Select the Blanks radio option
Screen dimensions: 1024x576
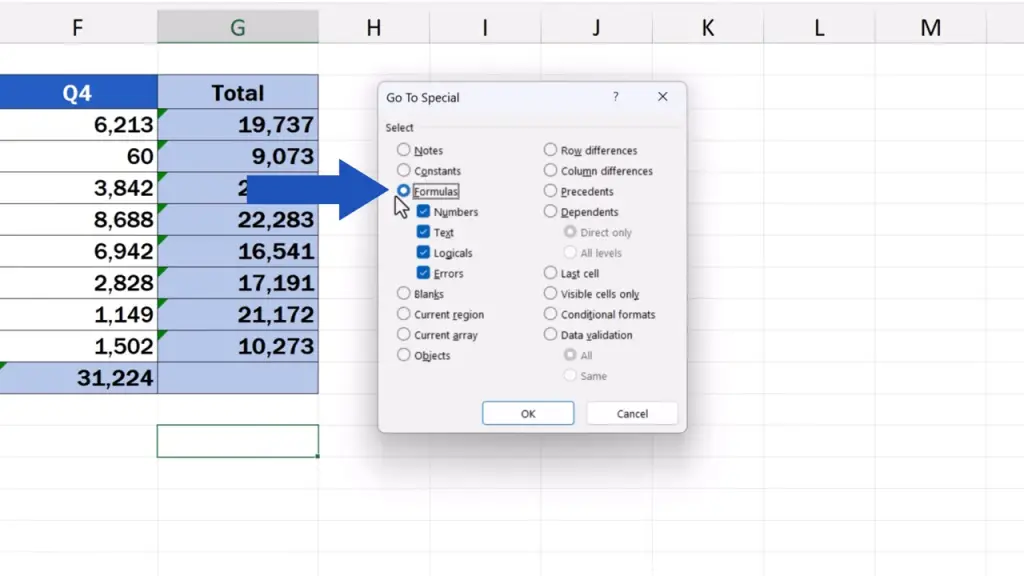click(404, 294)
